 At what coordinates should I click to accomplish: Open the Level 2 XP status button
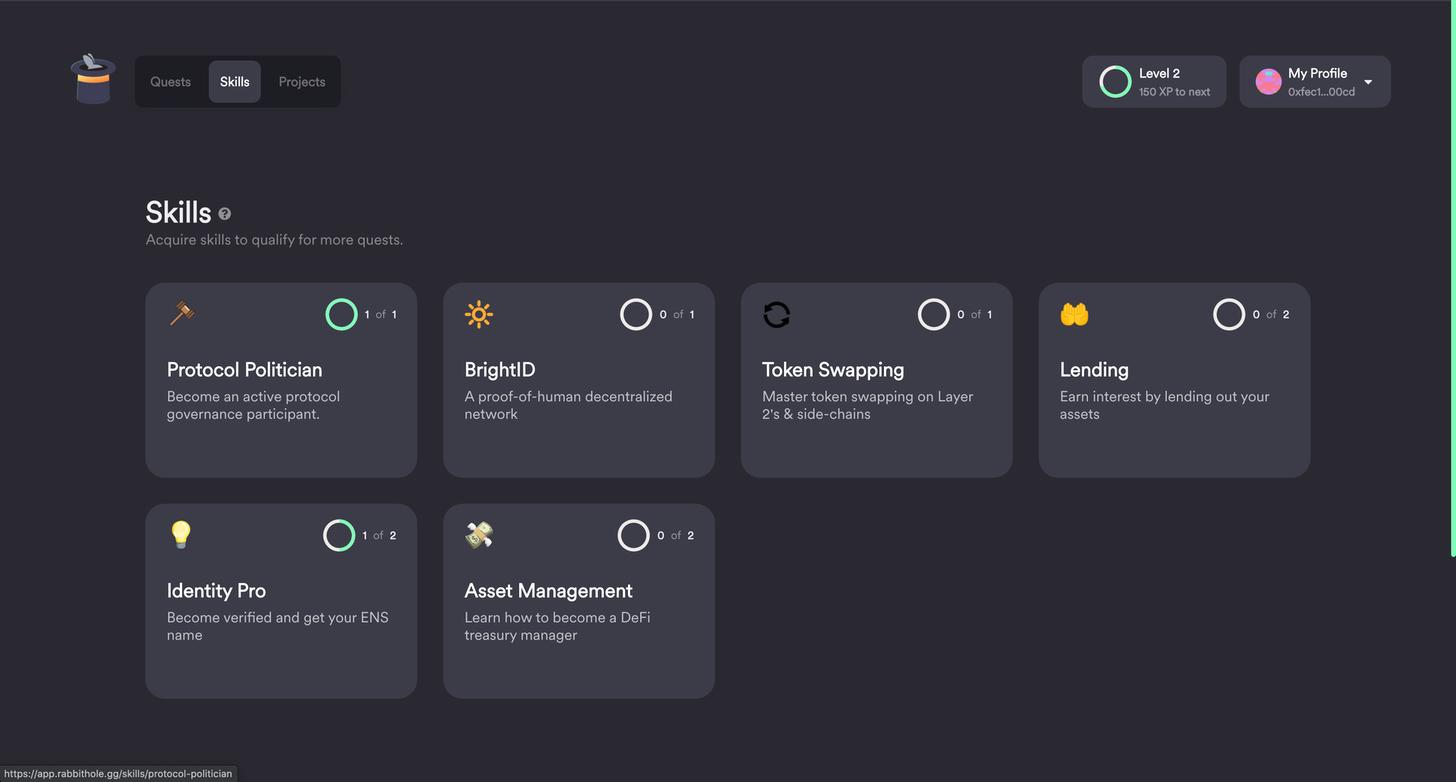[1154, 82]
